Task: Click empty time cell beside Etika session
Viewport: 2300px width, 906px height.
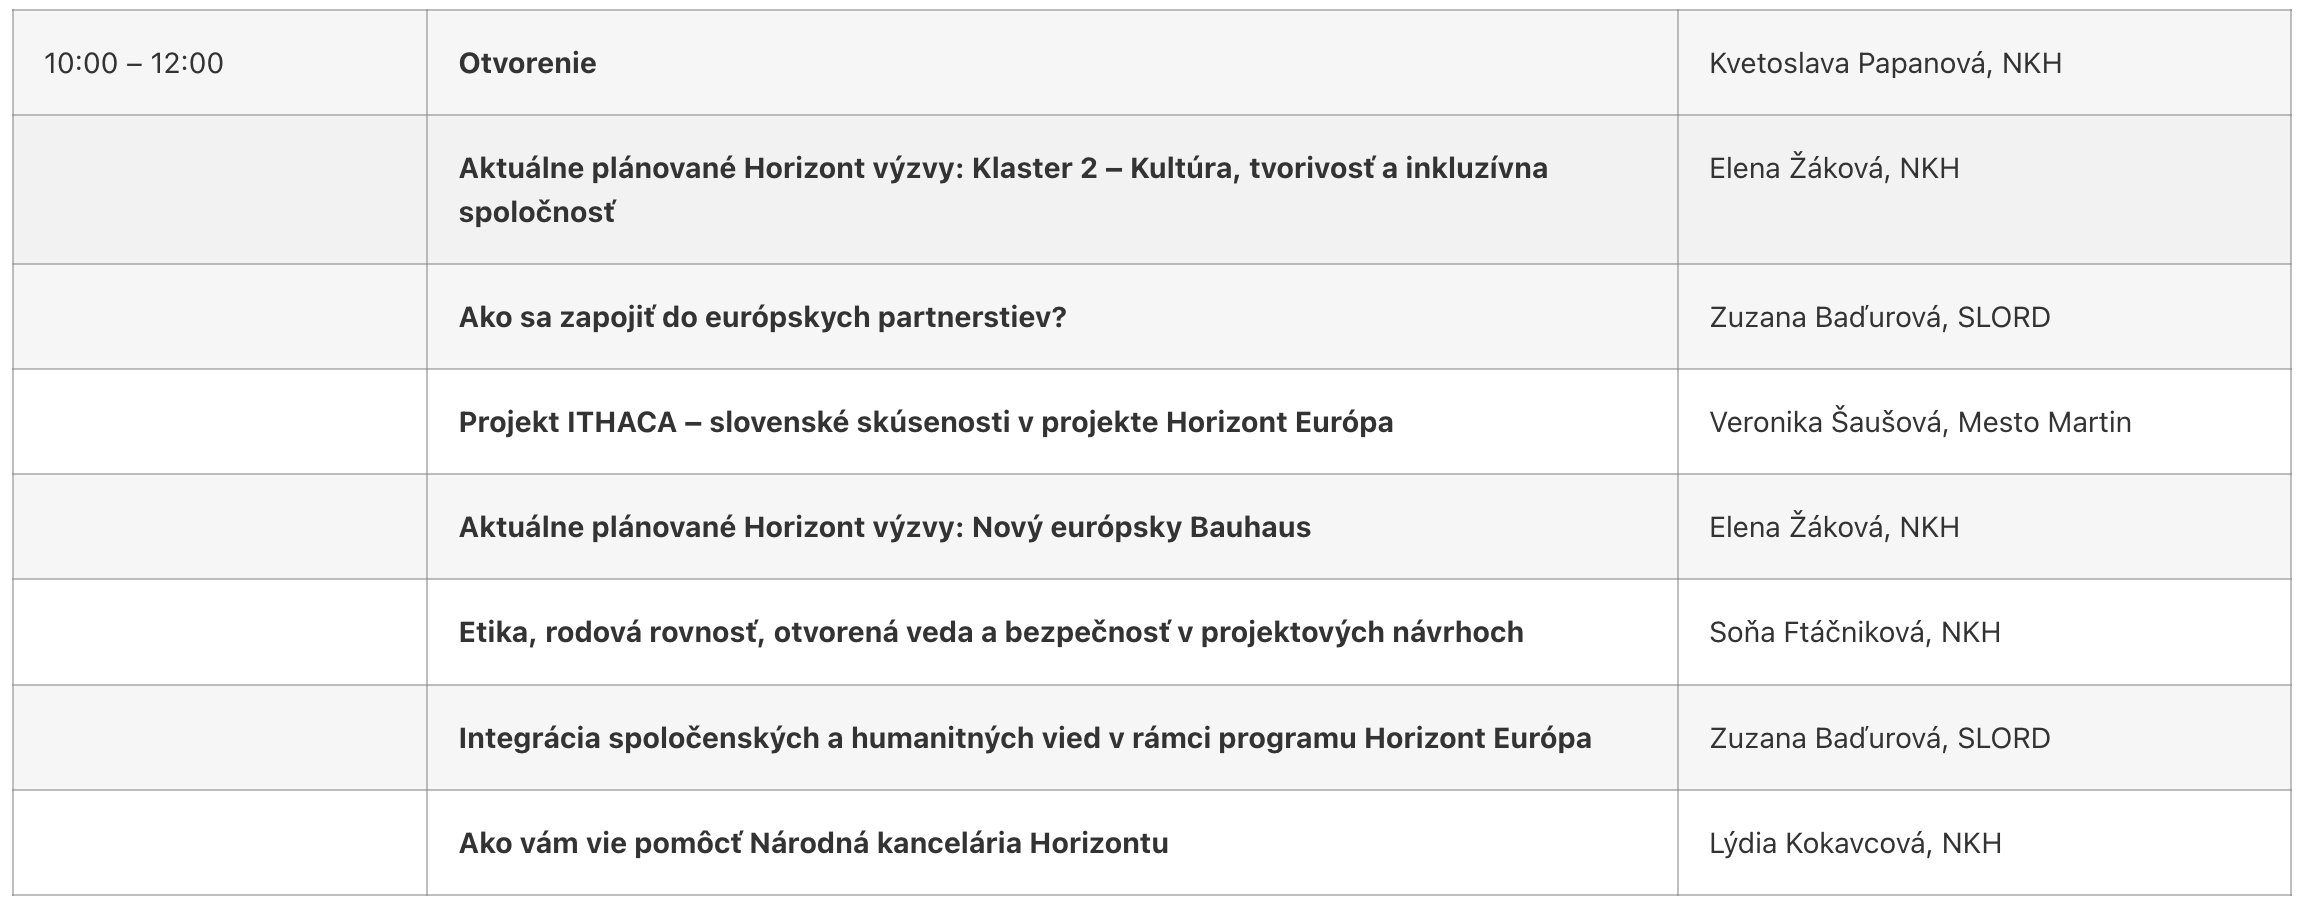Action: [x=220, y=632]
